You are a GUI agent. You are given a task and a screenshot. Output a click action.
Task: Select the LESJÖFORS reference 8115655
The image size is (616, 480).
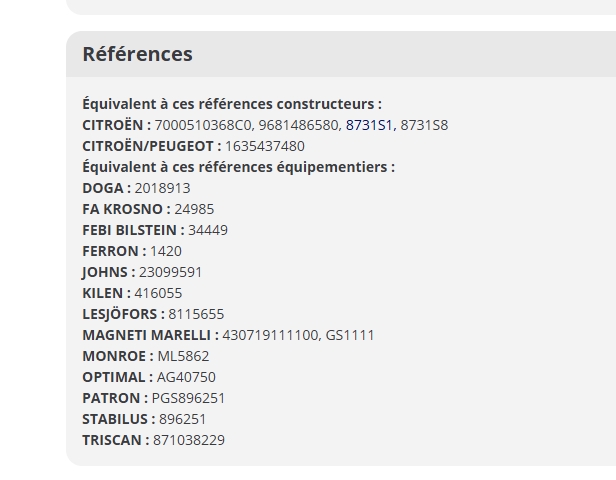pyautogui.click(x=196, y=314)
